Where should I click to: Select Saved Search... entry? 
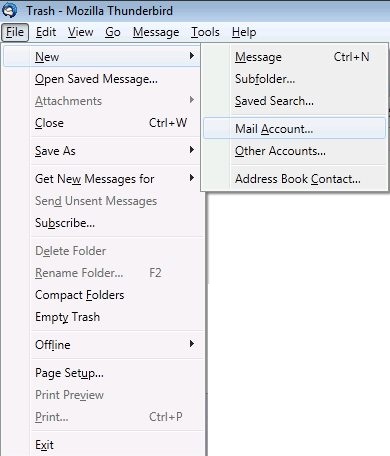pos(294,101)
